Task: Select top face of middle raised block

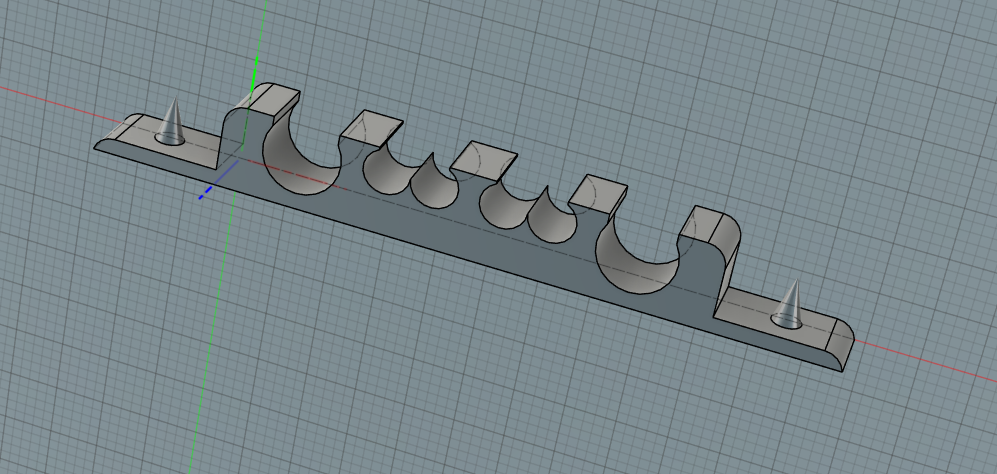Action: (483, 158)
